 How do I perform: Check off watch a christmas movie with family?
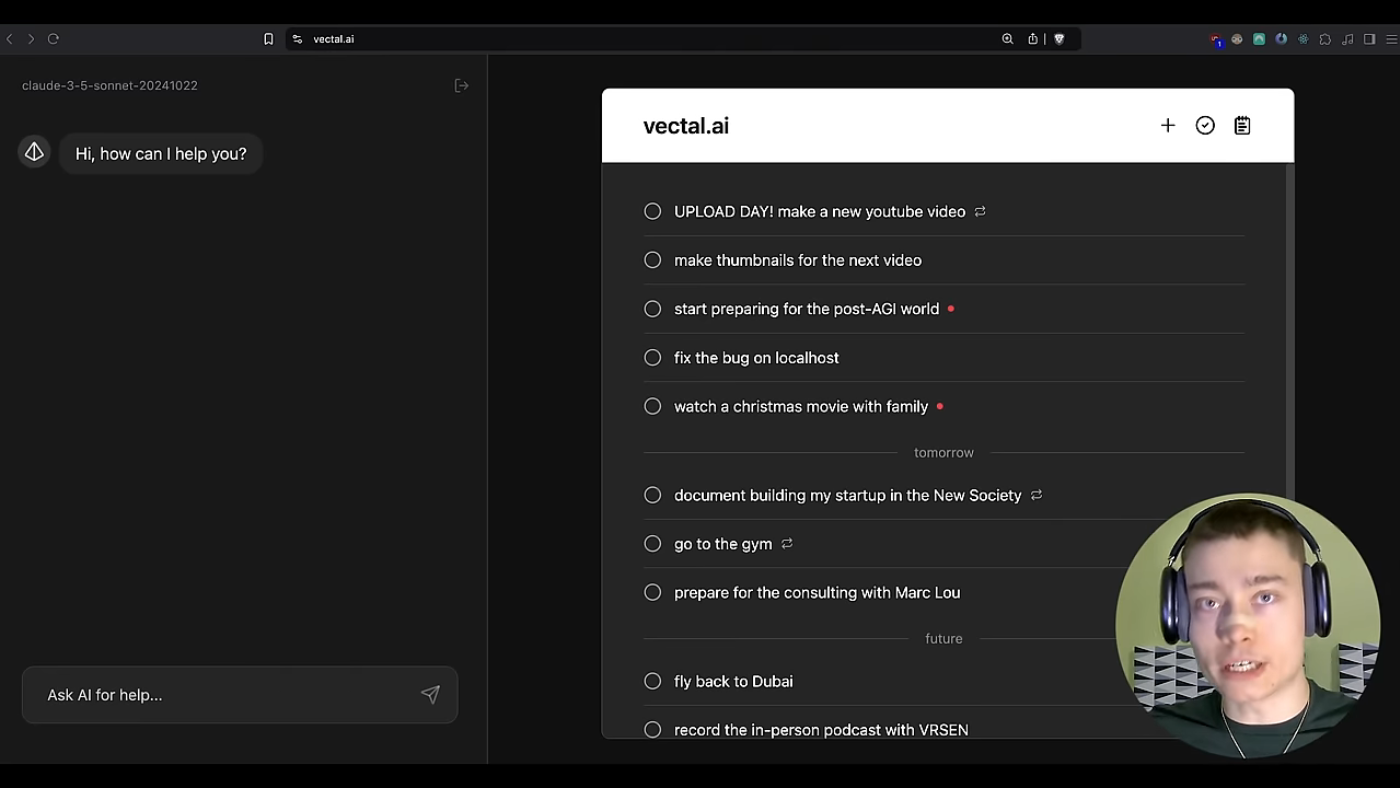[653, 406]
